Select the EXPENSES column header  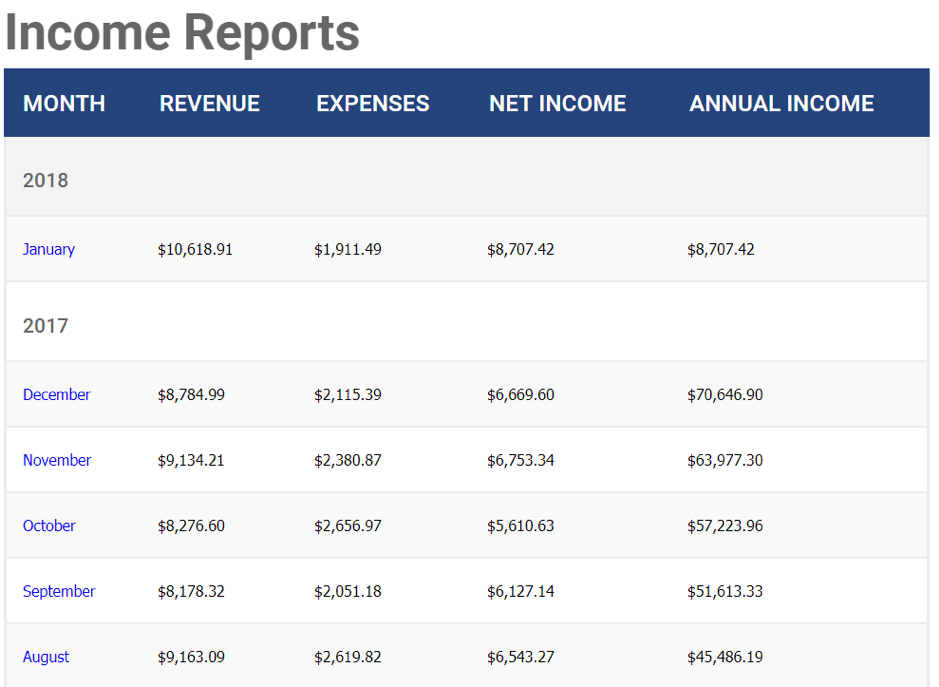coord(373,103)
